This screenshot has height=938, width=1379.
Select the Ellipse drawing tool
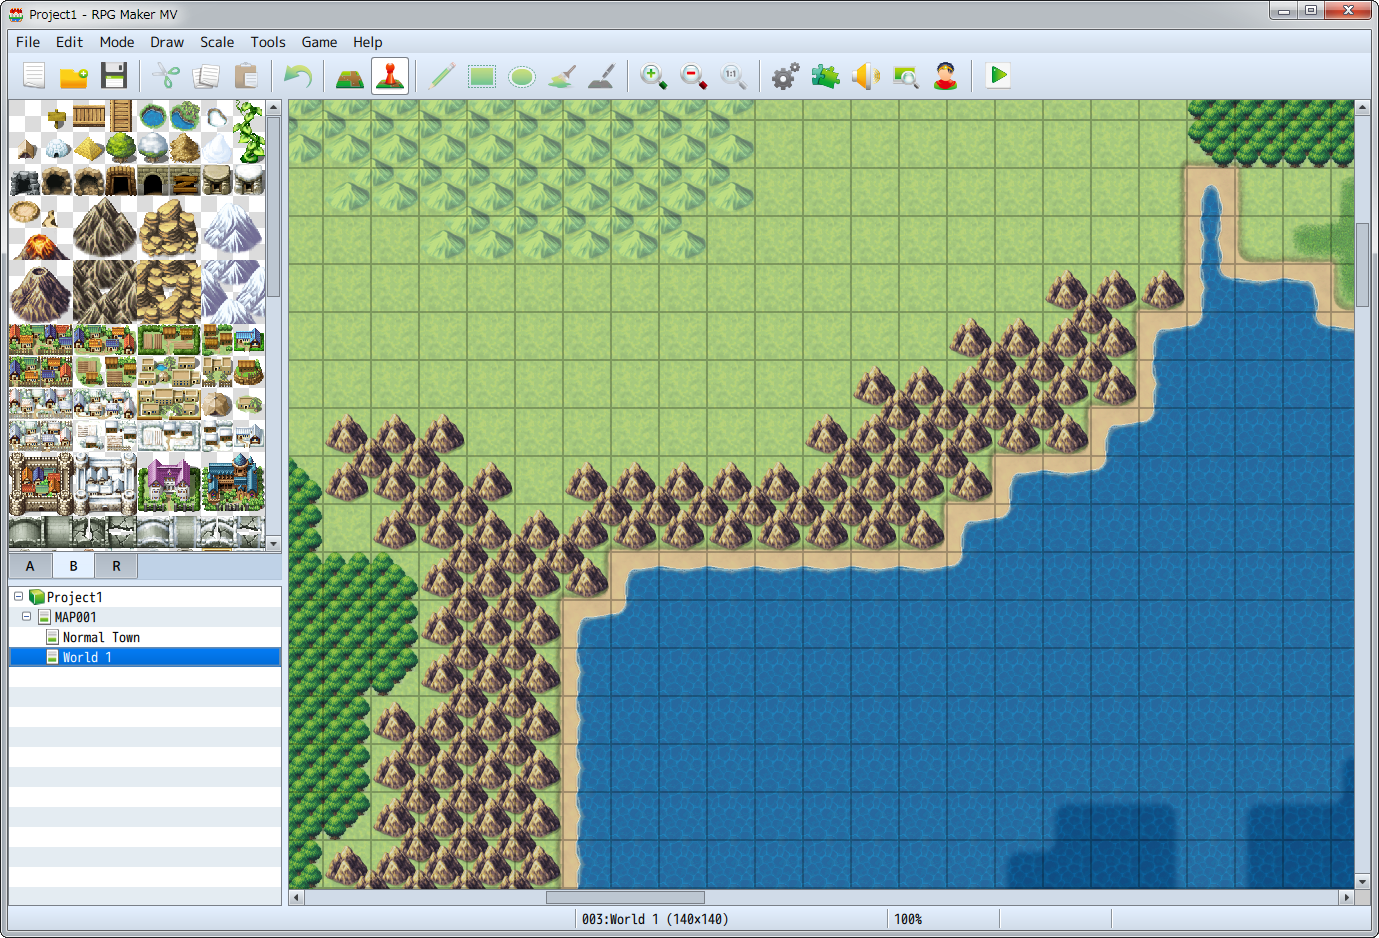pyautogui.click(x=522, y=76)
